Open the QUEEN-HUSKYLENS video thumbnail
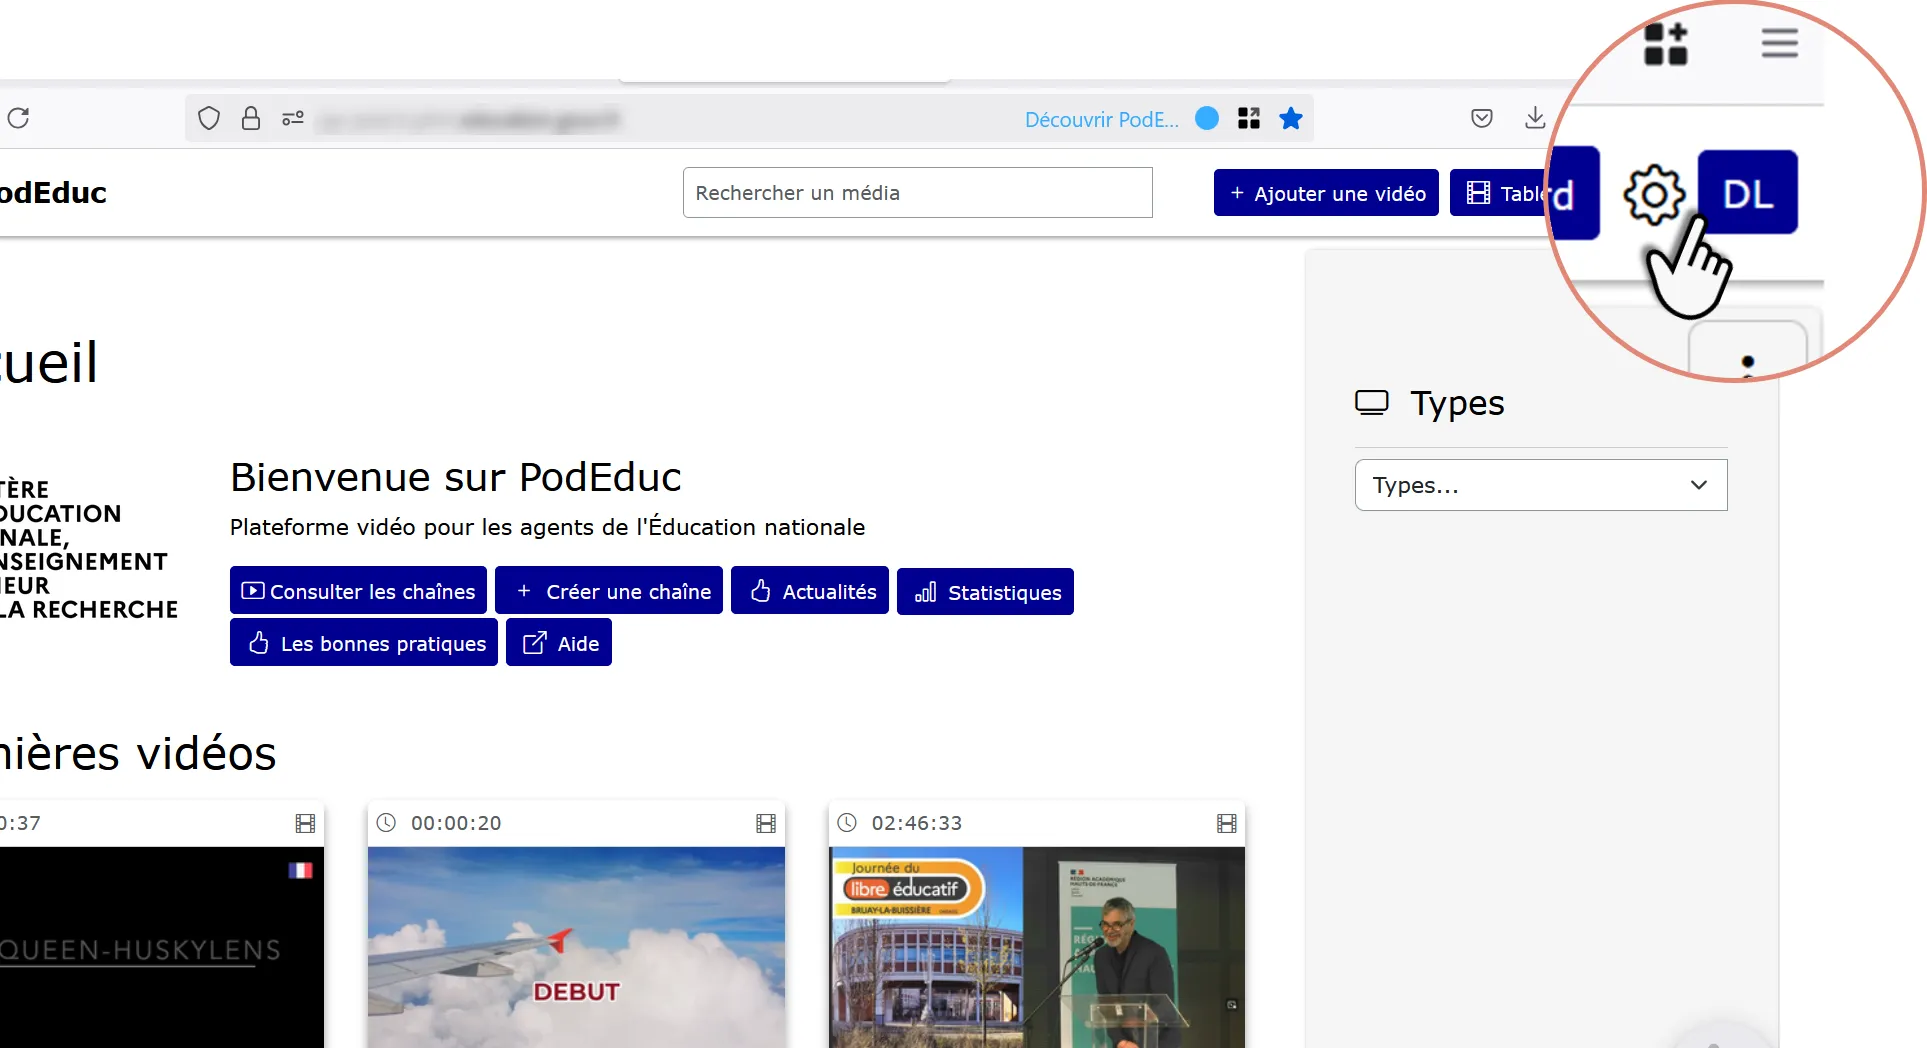The image size is (1927, 1048). (160, 947)
